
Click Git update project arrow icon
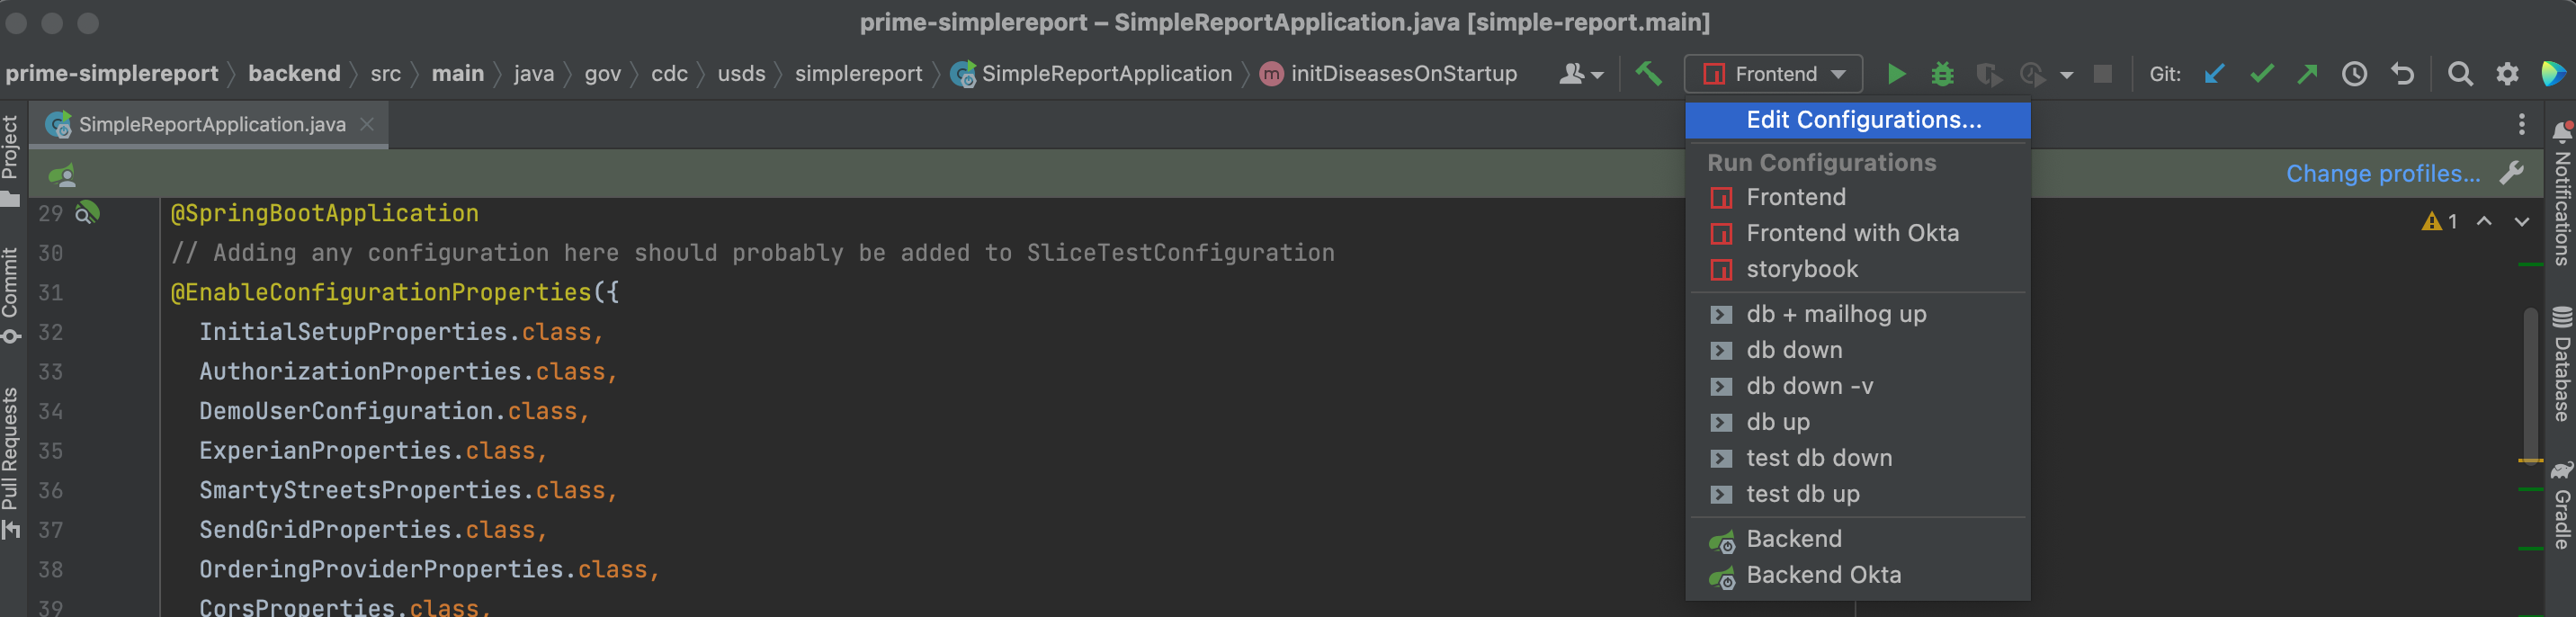pos(2214,74)
